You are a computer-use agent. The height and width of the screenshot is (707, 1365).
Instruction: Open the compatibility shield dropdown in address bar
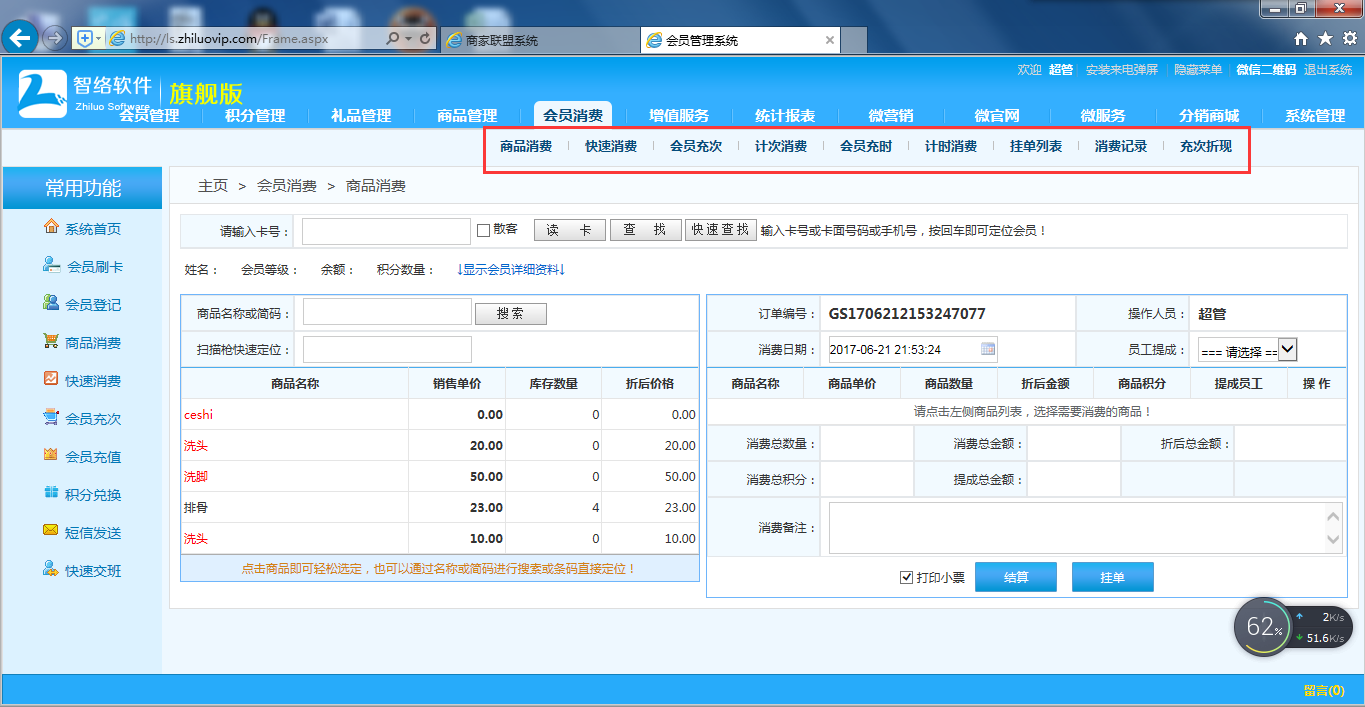[x=89, y=38]
